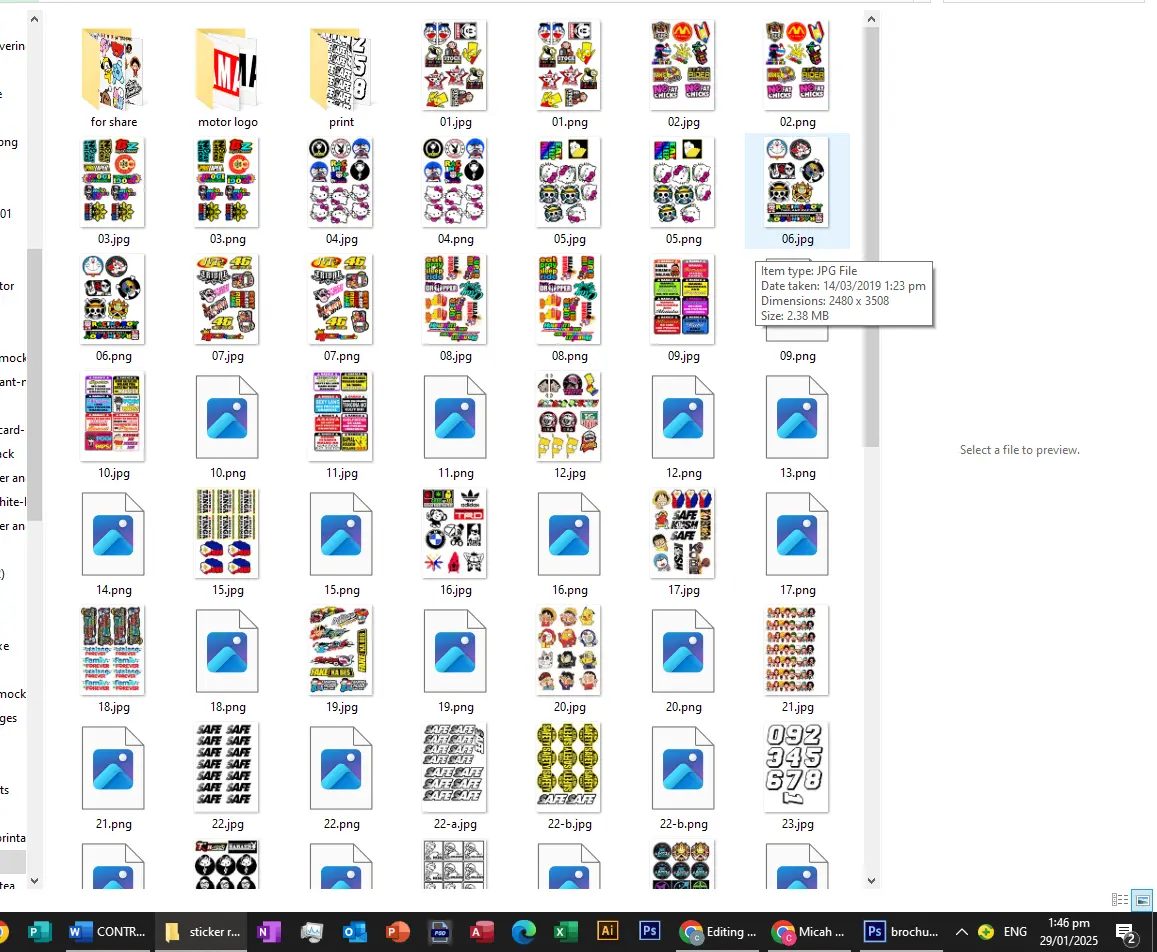Select the 01.jpg sticker sheet thumbnail

455,65
